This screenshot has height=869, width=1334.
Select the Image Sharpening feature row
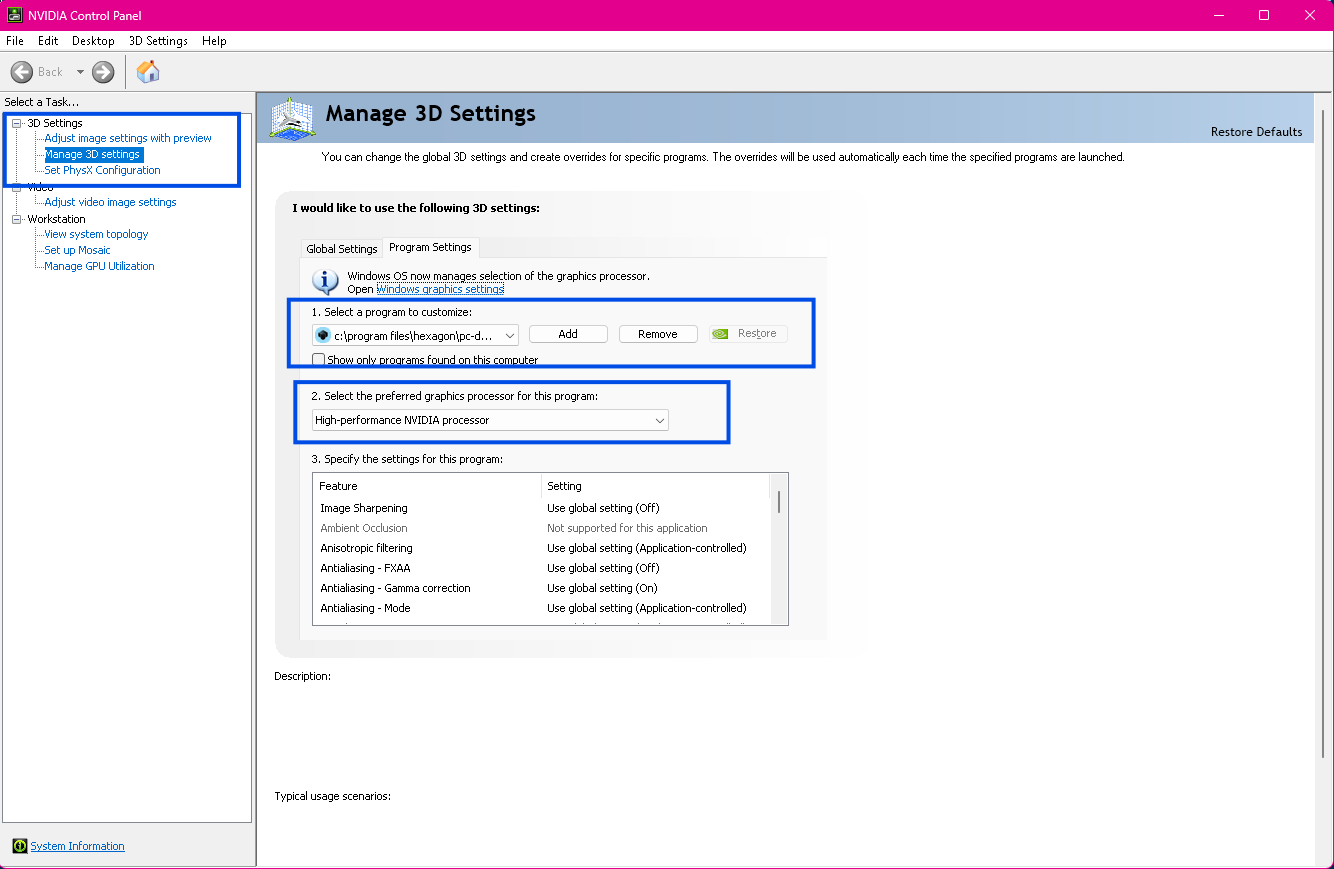point(541,508)
